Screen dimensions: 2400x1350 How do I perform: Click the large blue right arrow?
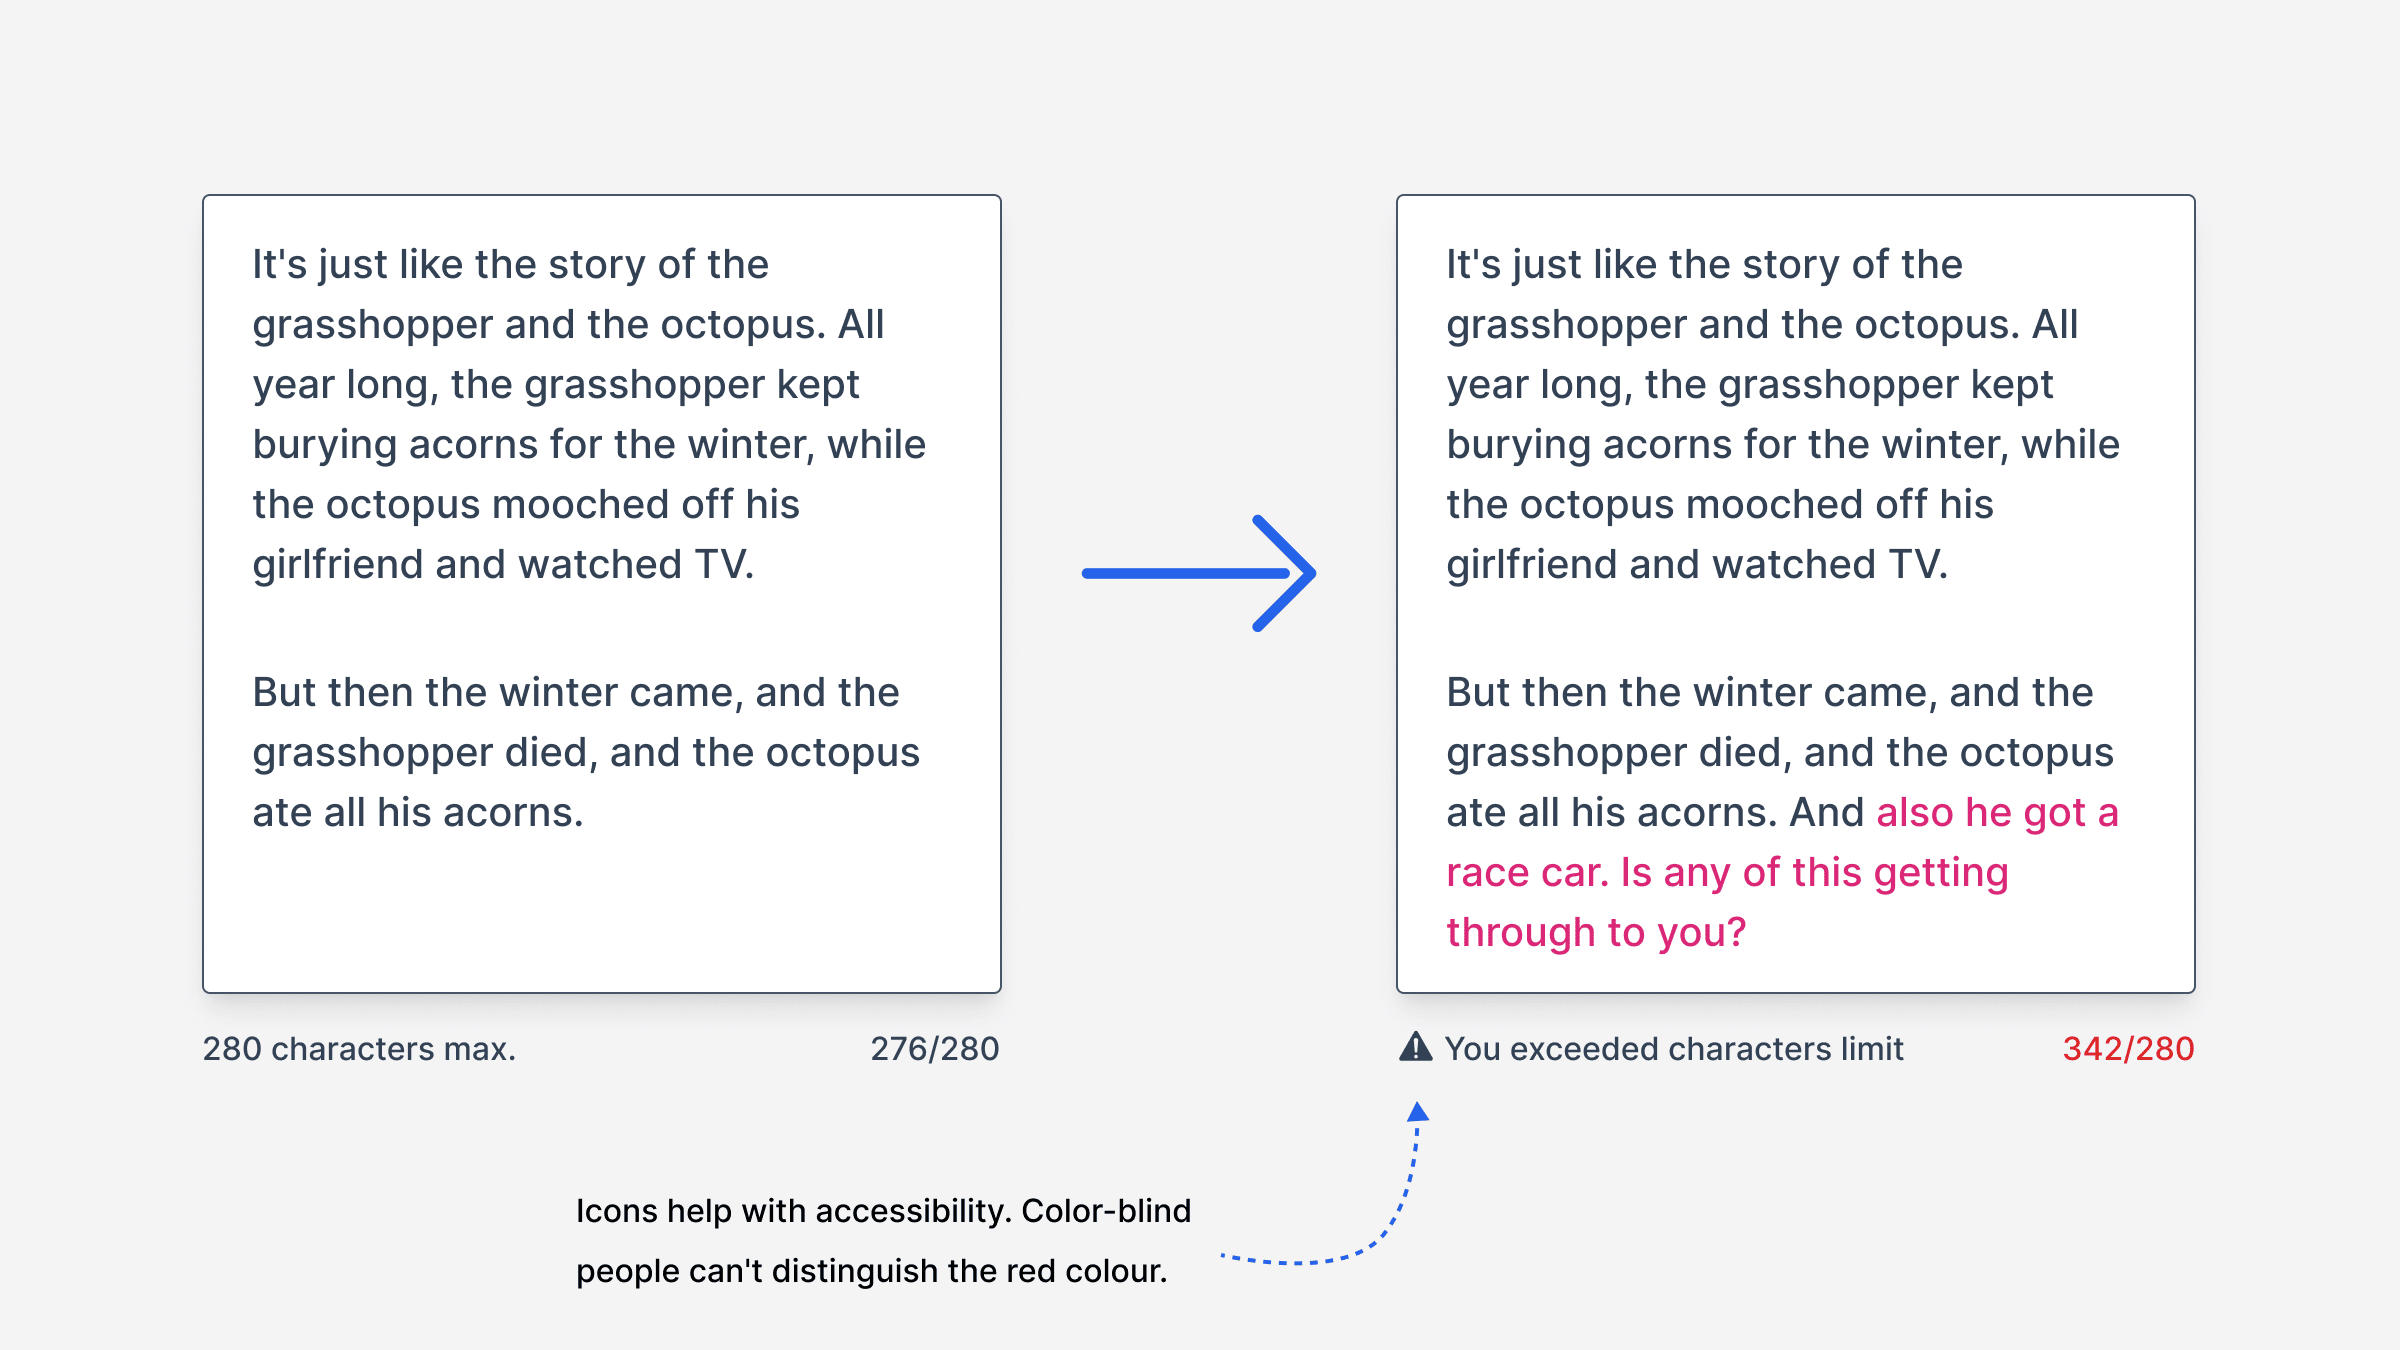pyautogui.click(x=1199, y=573)
